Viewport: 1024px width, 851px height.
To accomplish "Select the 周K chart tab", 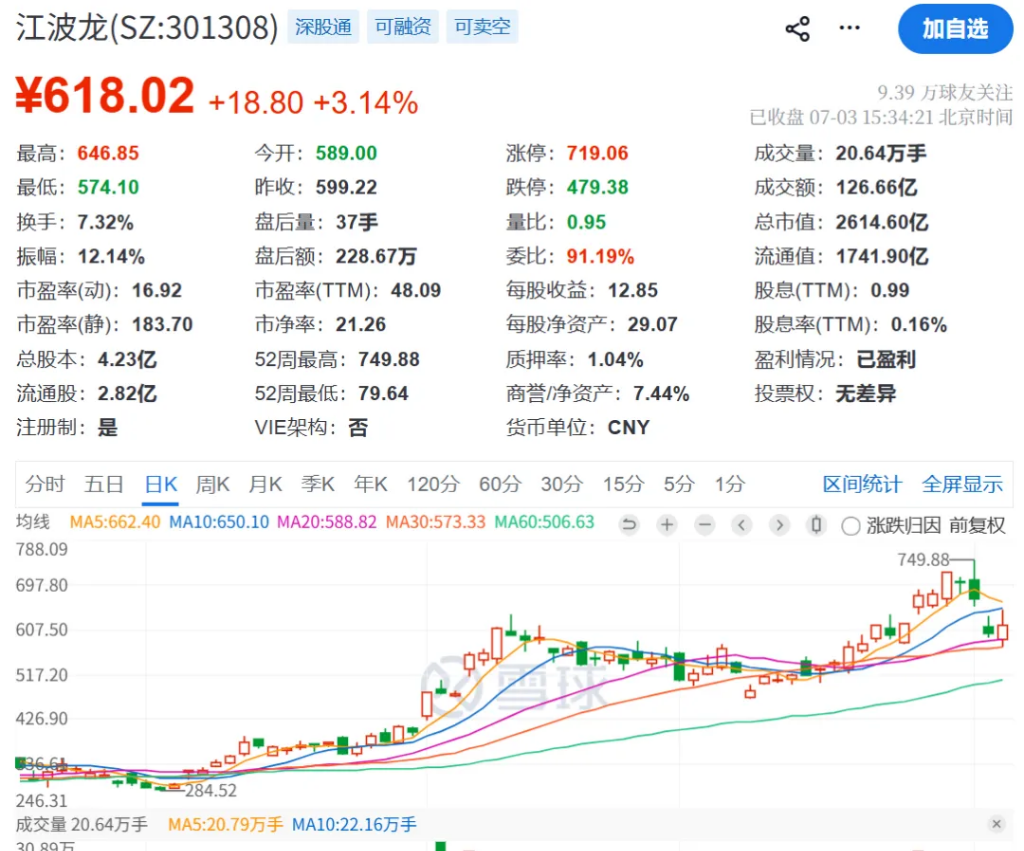I will [213, 485].
